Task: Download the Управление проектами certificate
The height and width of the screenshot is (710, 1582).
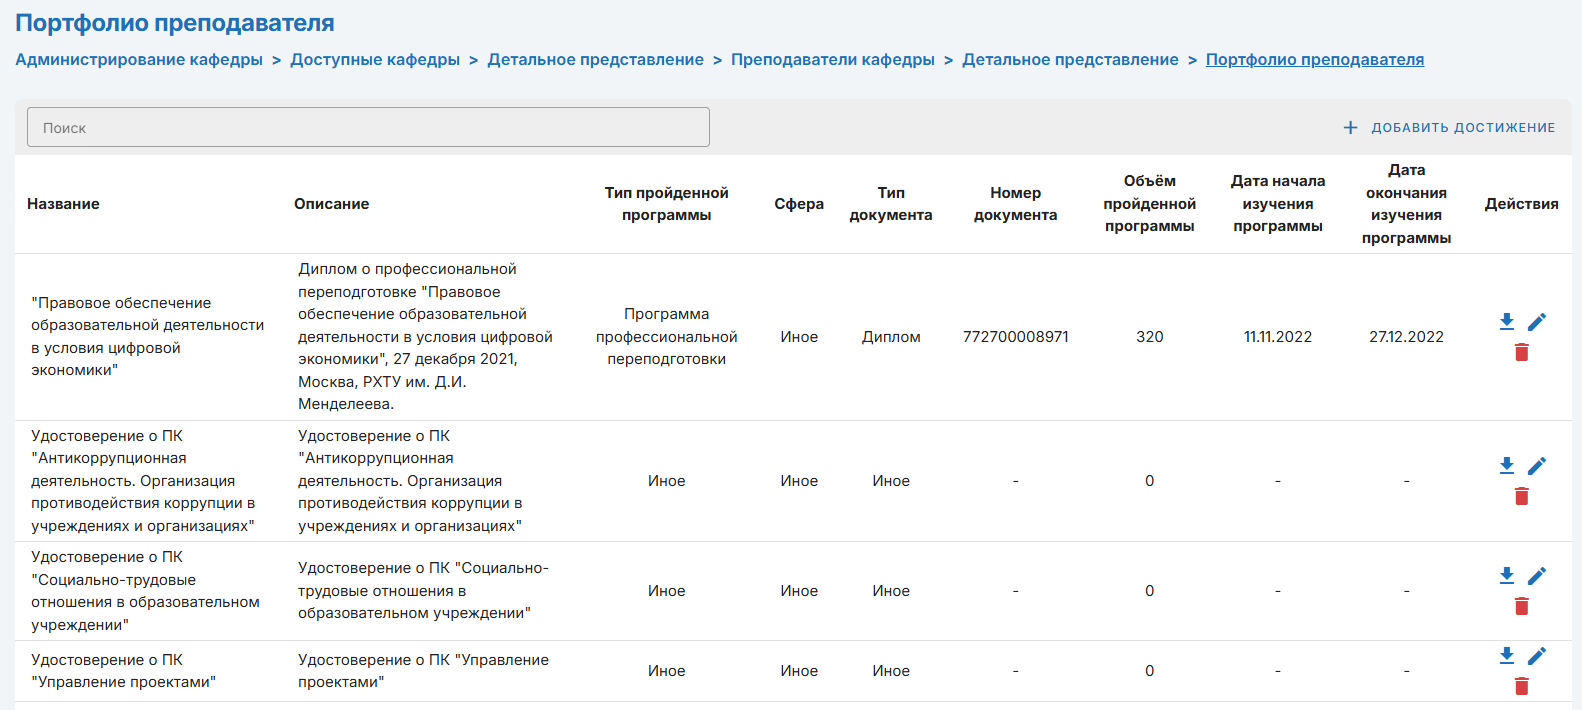Action: pos(1507,655)
